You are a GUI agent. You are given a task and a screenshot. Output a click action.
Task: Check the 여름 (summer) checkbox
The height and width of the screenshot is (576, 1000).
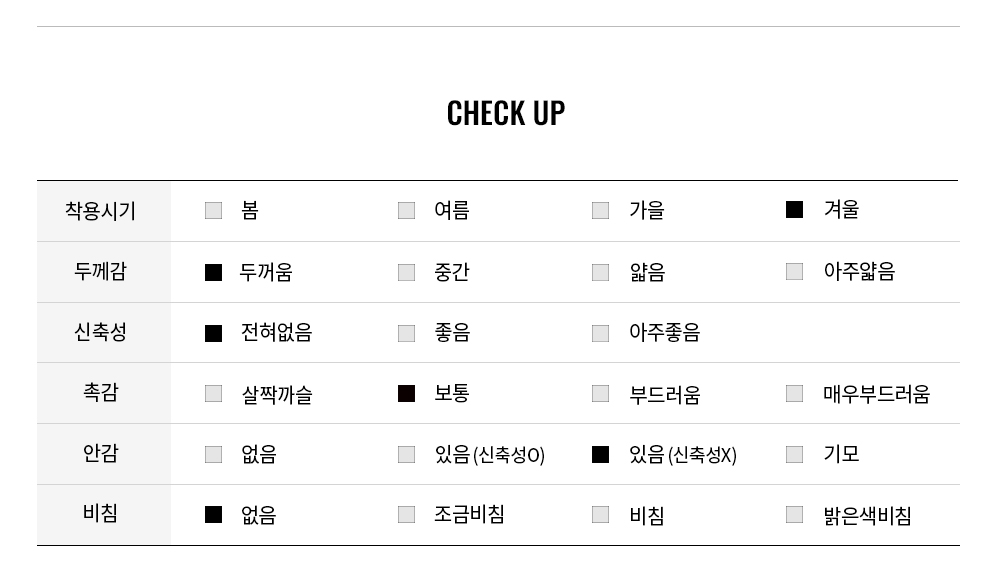pos(406,210)
